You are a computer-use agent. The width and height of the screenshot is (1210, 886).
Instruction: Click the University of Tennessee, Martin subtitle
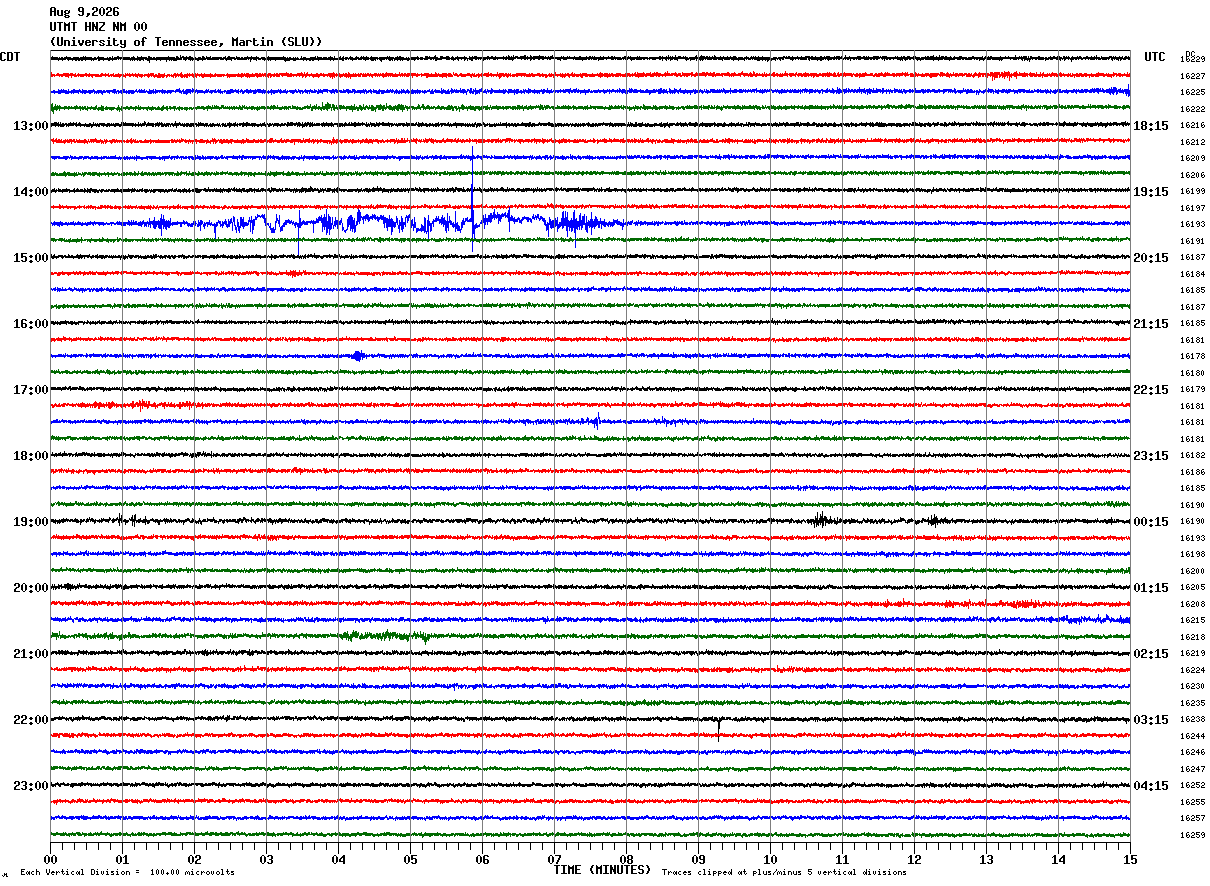(x=186, y=42)
